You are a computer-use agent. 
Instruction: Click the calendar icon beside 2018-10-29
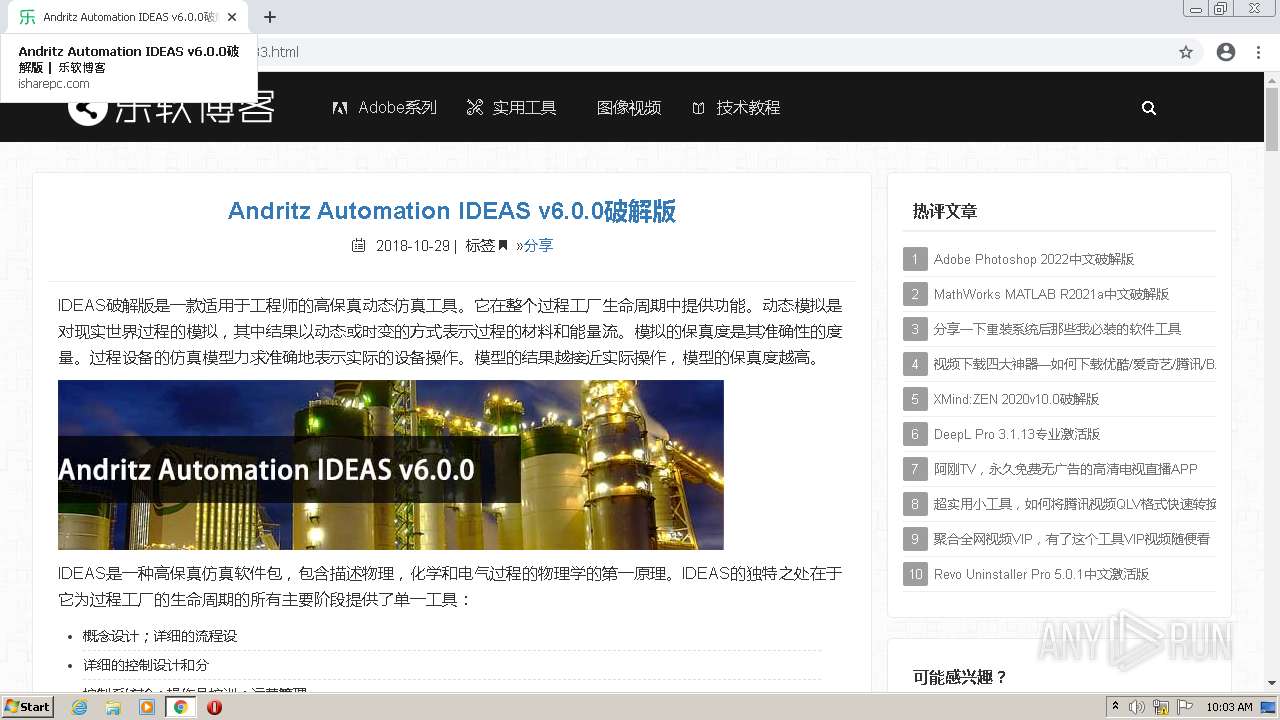click(358, 245)
